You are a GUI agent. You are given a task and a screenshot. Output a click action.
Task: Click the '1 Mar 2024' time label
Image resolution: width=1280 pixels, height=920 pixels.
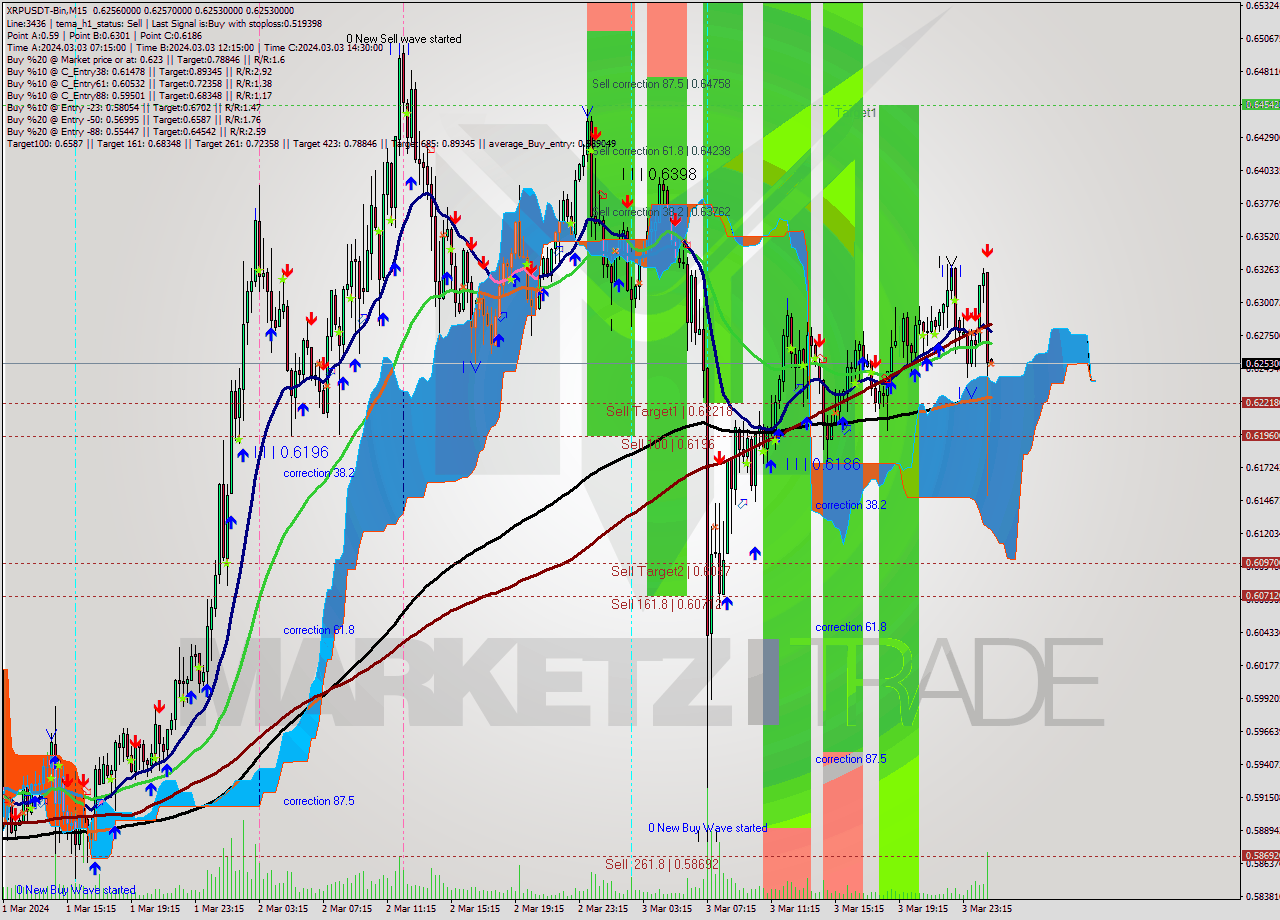pos(26,909)
